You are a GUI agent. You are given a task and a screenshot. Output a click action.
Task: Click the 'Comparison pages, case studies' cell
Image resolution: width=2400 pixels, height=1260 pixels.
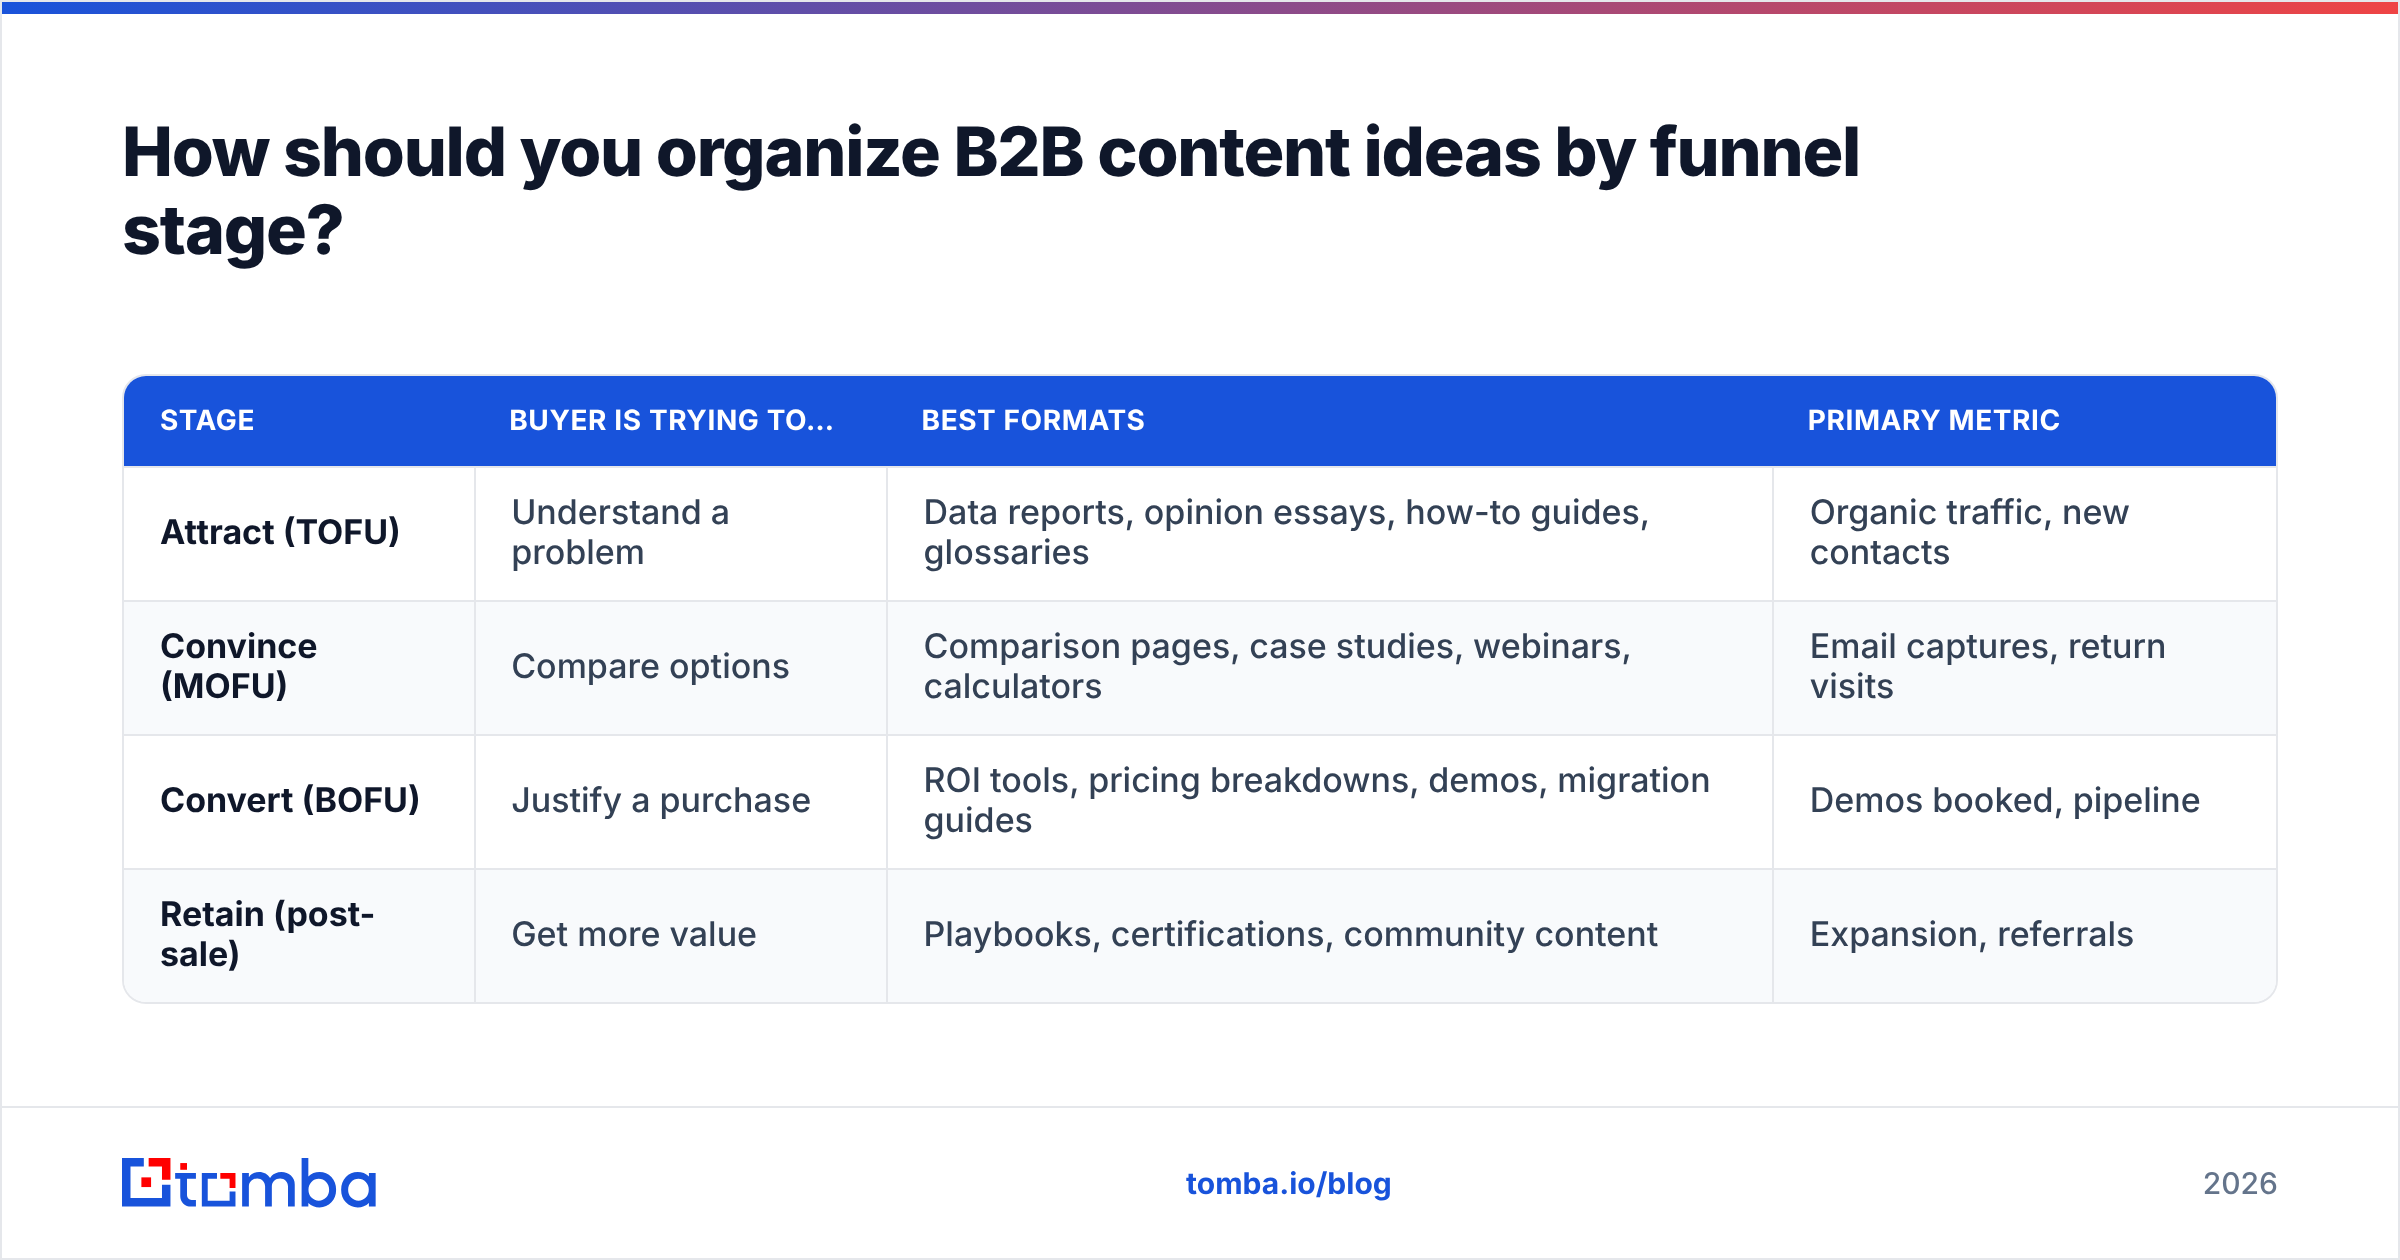coord(1330,667)
